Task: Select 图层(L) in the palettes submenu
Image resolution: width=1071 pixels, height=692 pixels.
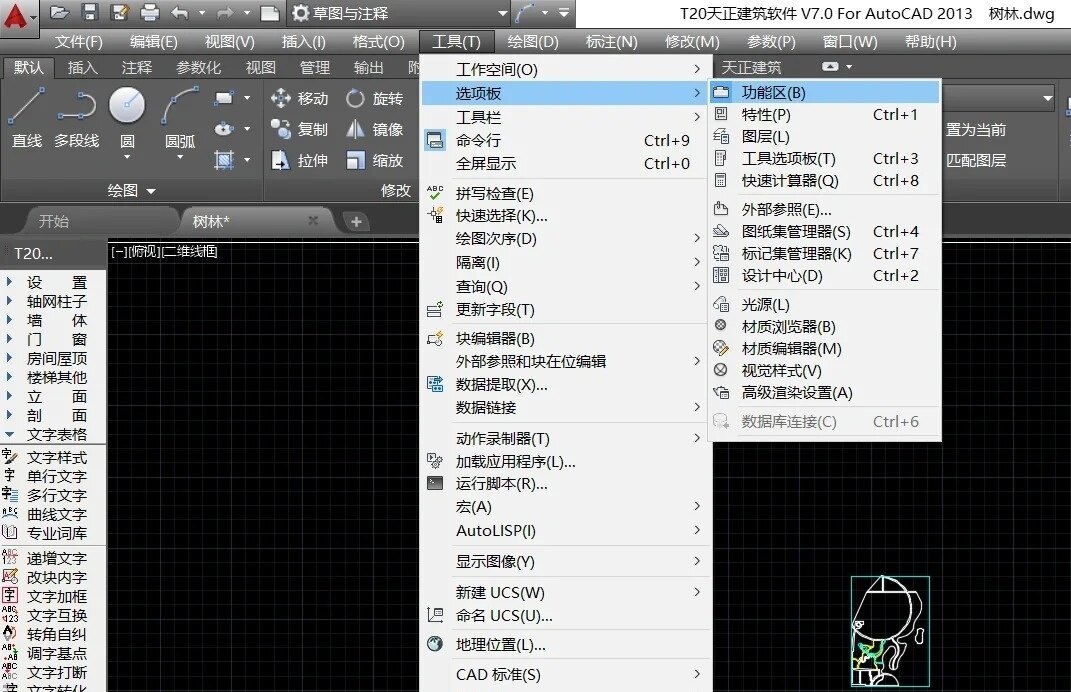Action: [825, 137]
